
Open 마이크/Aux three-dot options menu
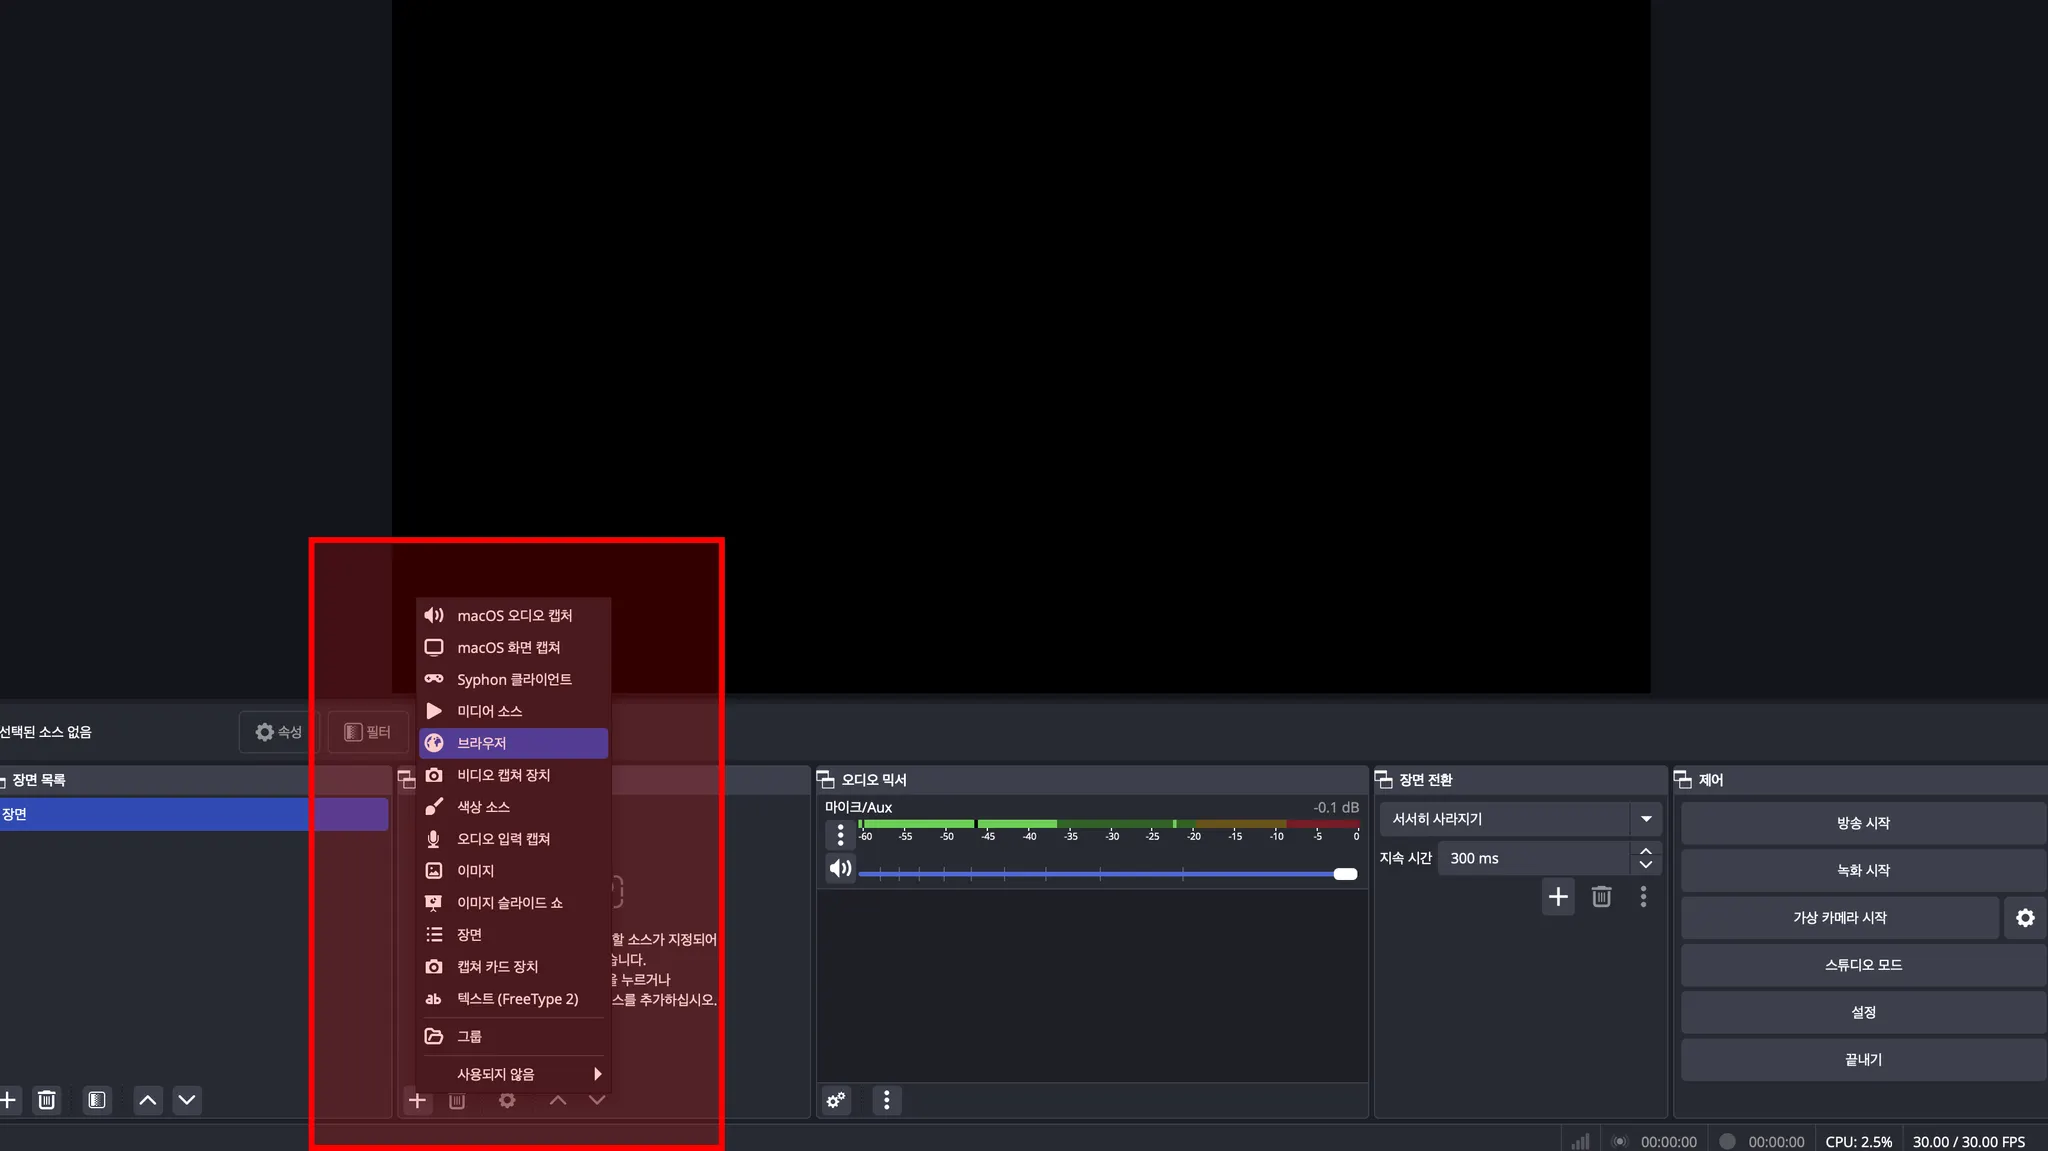click(840, 834)
